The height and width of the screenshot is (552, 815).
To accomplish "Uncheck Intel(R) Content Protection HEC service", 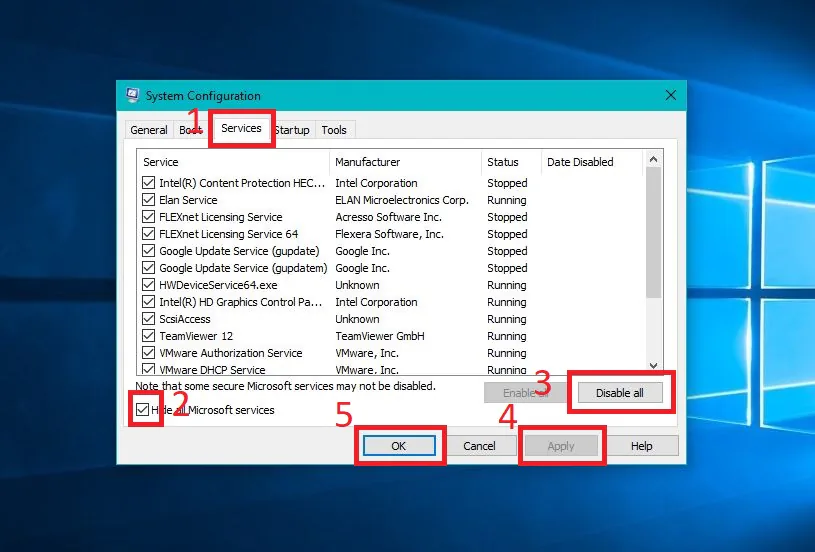I will (149, 183).
